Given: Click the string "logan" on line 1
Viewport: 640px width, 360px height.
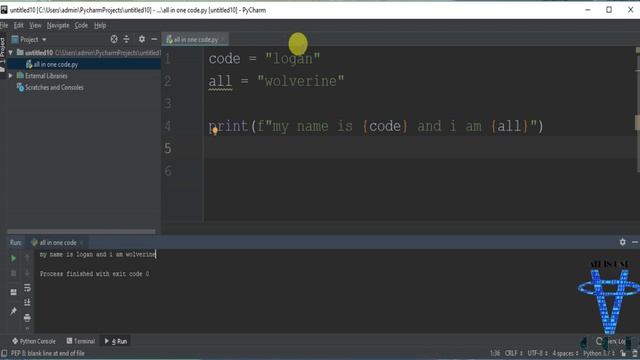Looking at the screenshot, I should pos(293,59).
